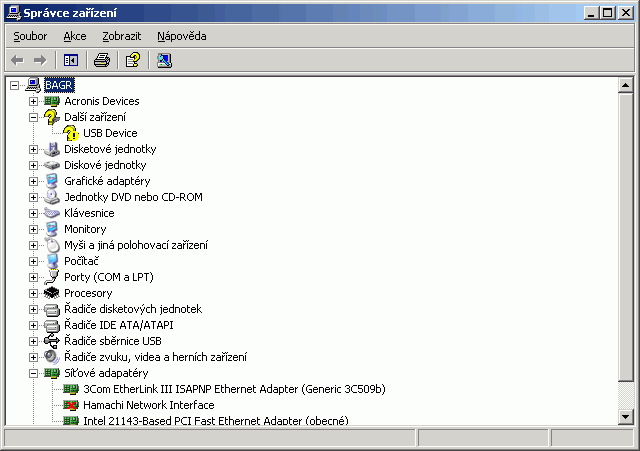Select the USB Device warning icon
This screenshot has width=640, height=451.
(x=71, y=133)
